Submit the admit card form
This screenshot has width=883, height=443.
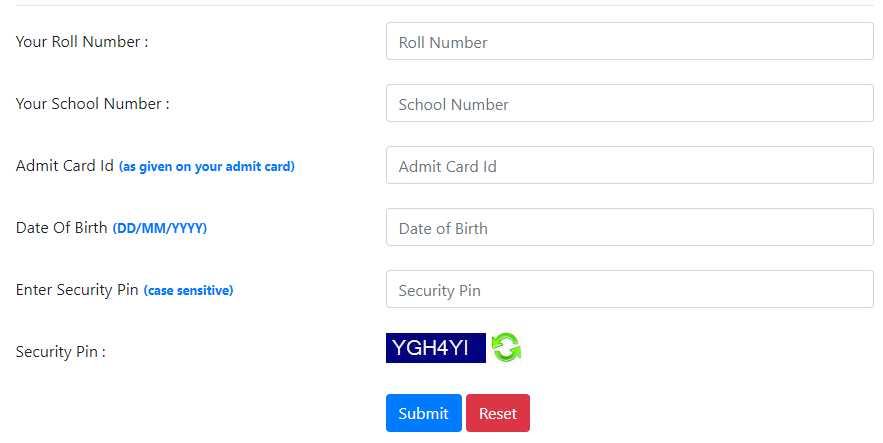423,413
